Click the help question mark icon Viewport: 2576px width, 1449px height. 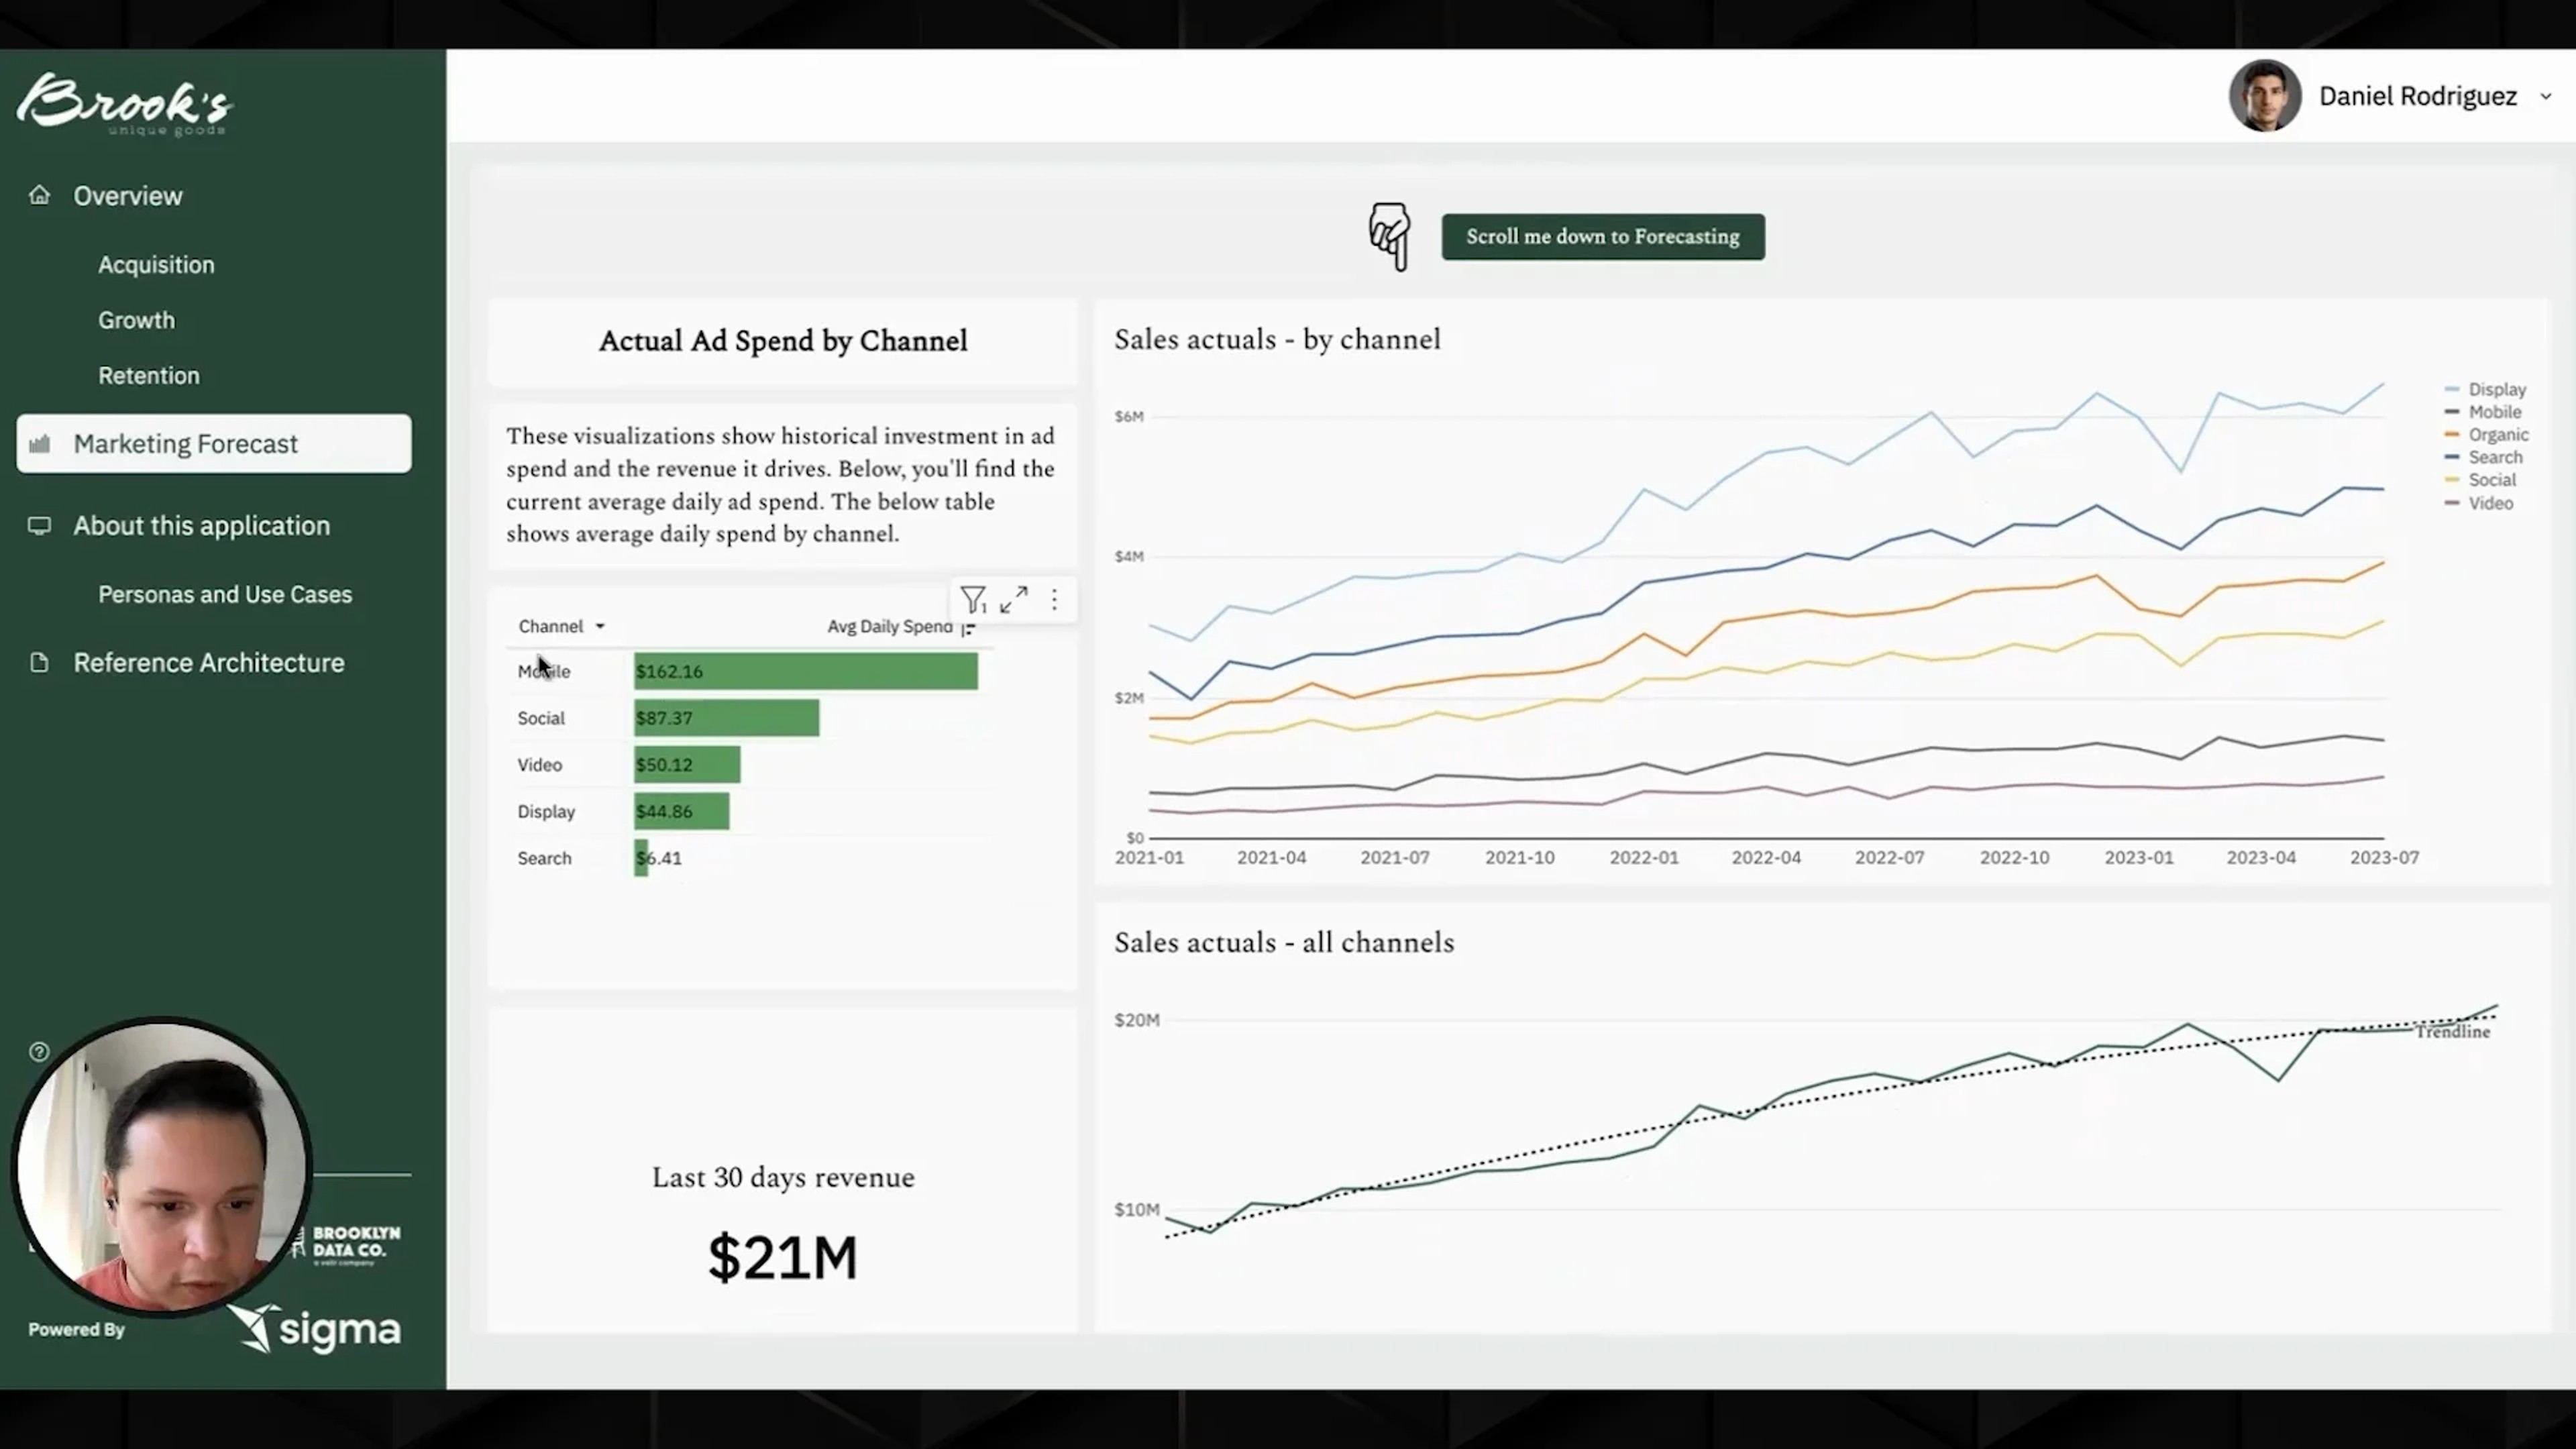click(x=39, y=1051)
